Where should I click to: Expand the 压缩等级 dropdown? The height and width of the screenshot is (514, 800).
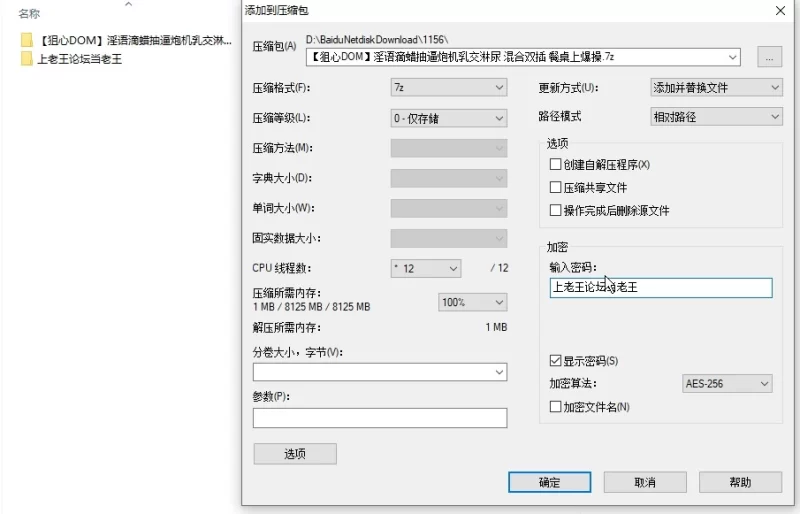448,118
